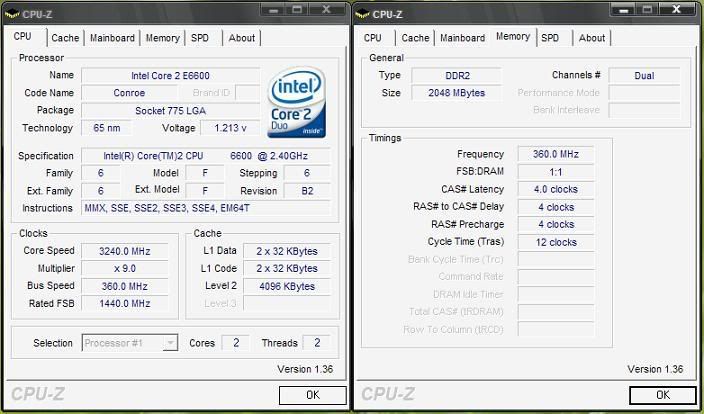This screenshot has height=414, width=704.
Task: Open Mainboard tab in the processor window
Action: pyautogui.click(x=112, y=38)
